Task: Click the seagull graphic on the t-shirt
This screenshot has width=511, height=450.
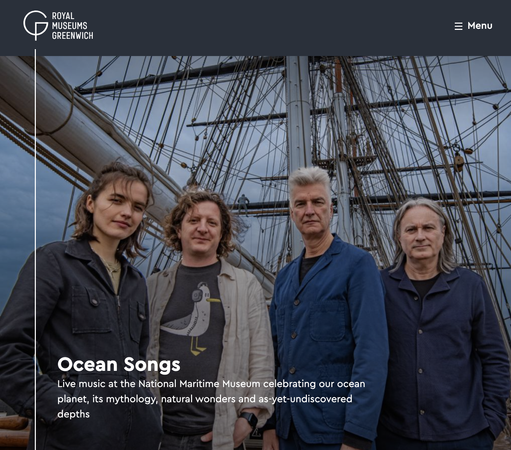Action: click(191, 318)
